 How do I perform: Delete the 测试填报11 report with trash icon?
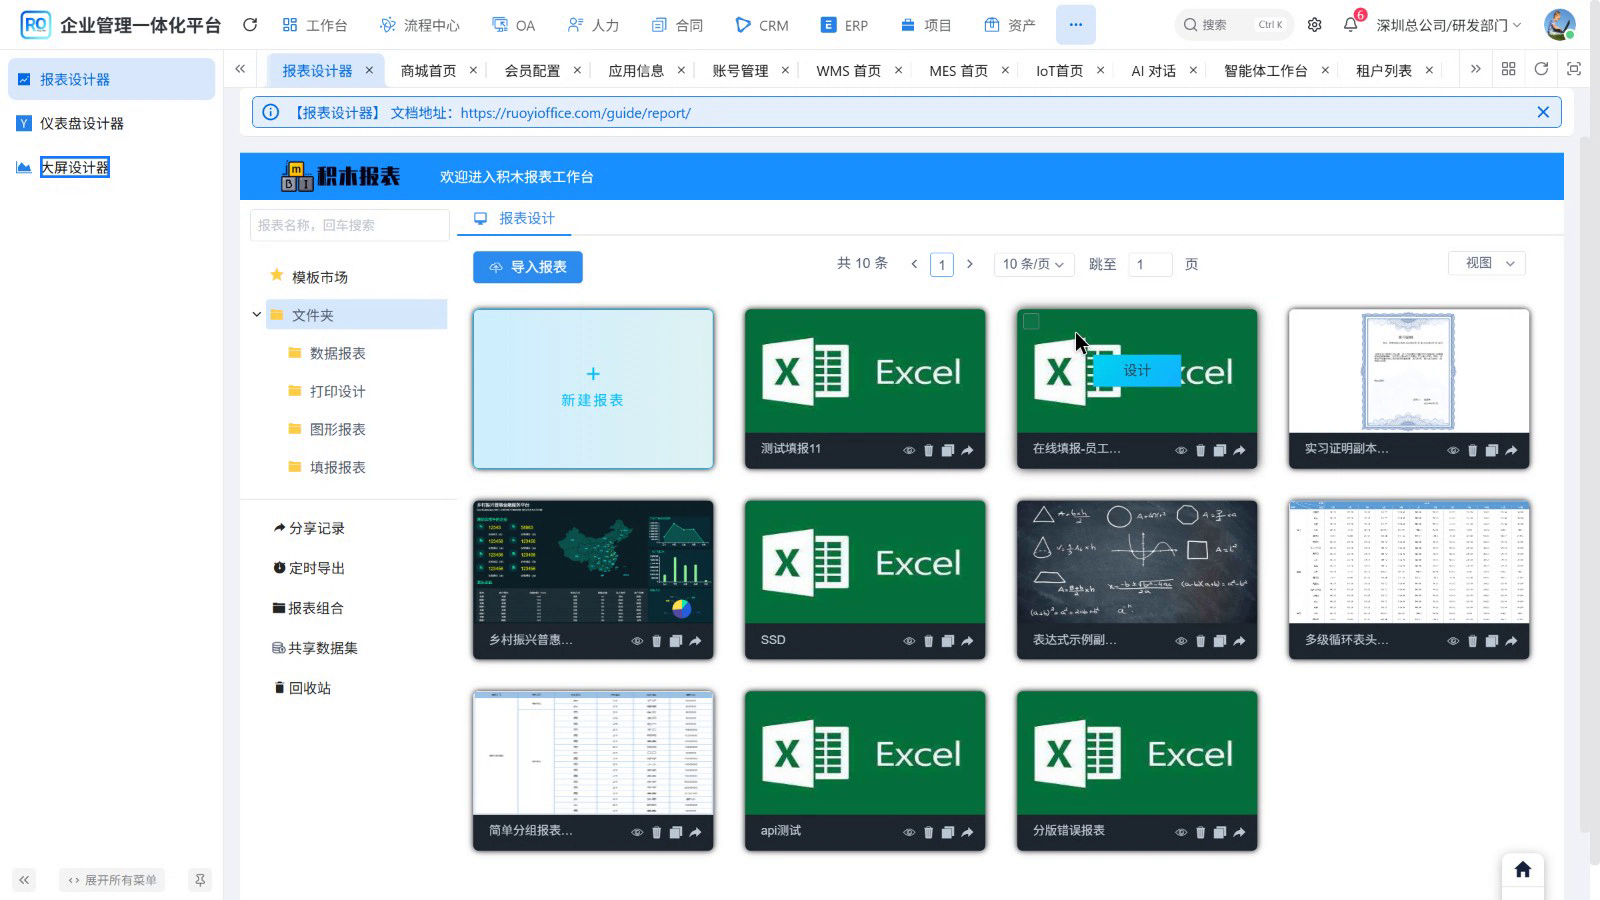tap(928, 450)
